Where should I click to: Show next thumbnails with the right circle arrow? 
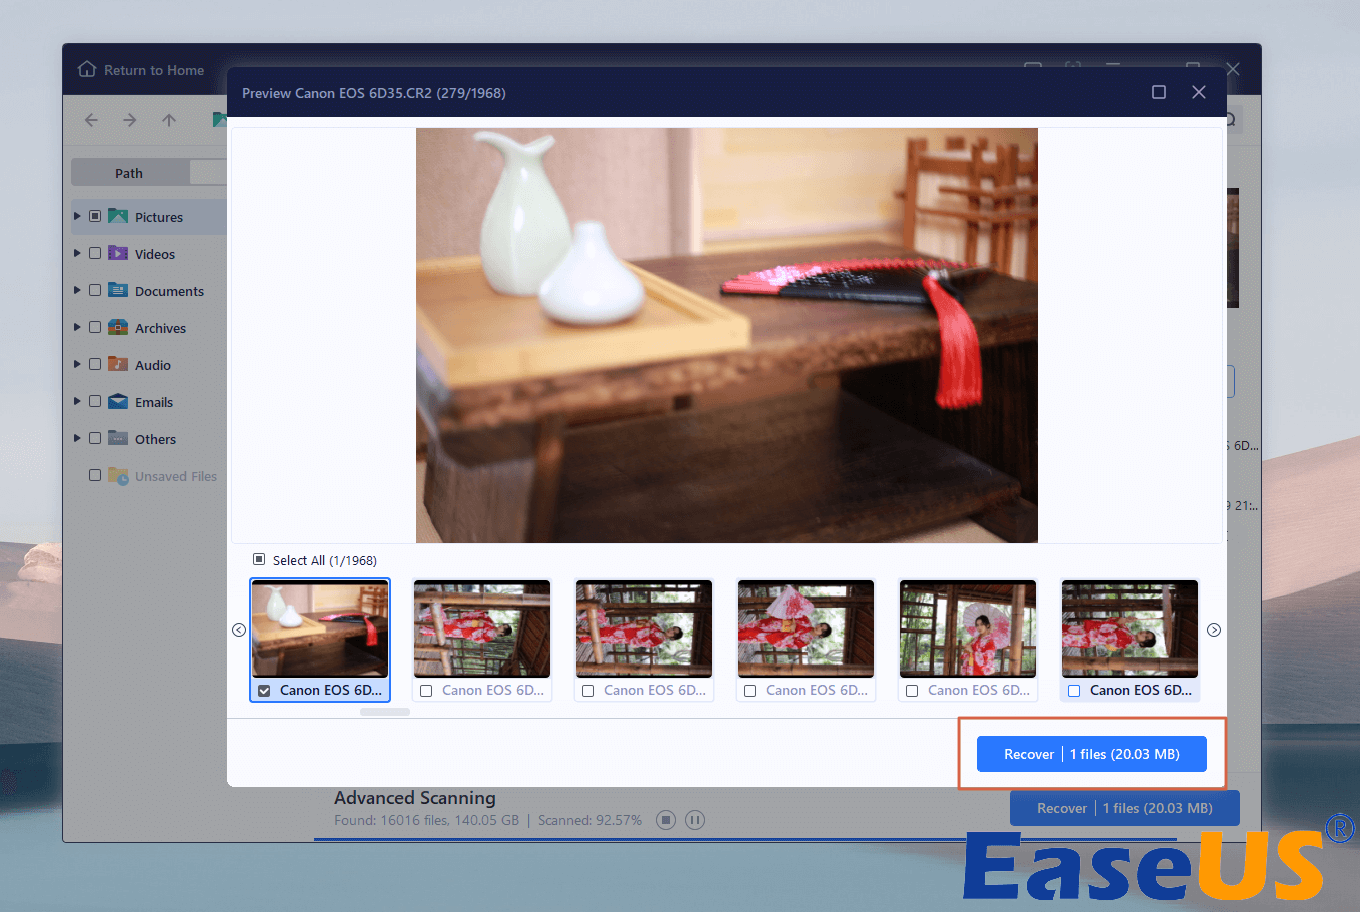tap(1214, 630)
